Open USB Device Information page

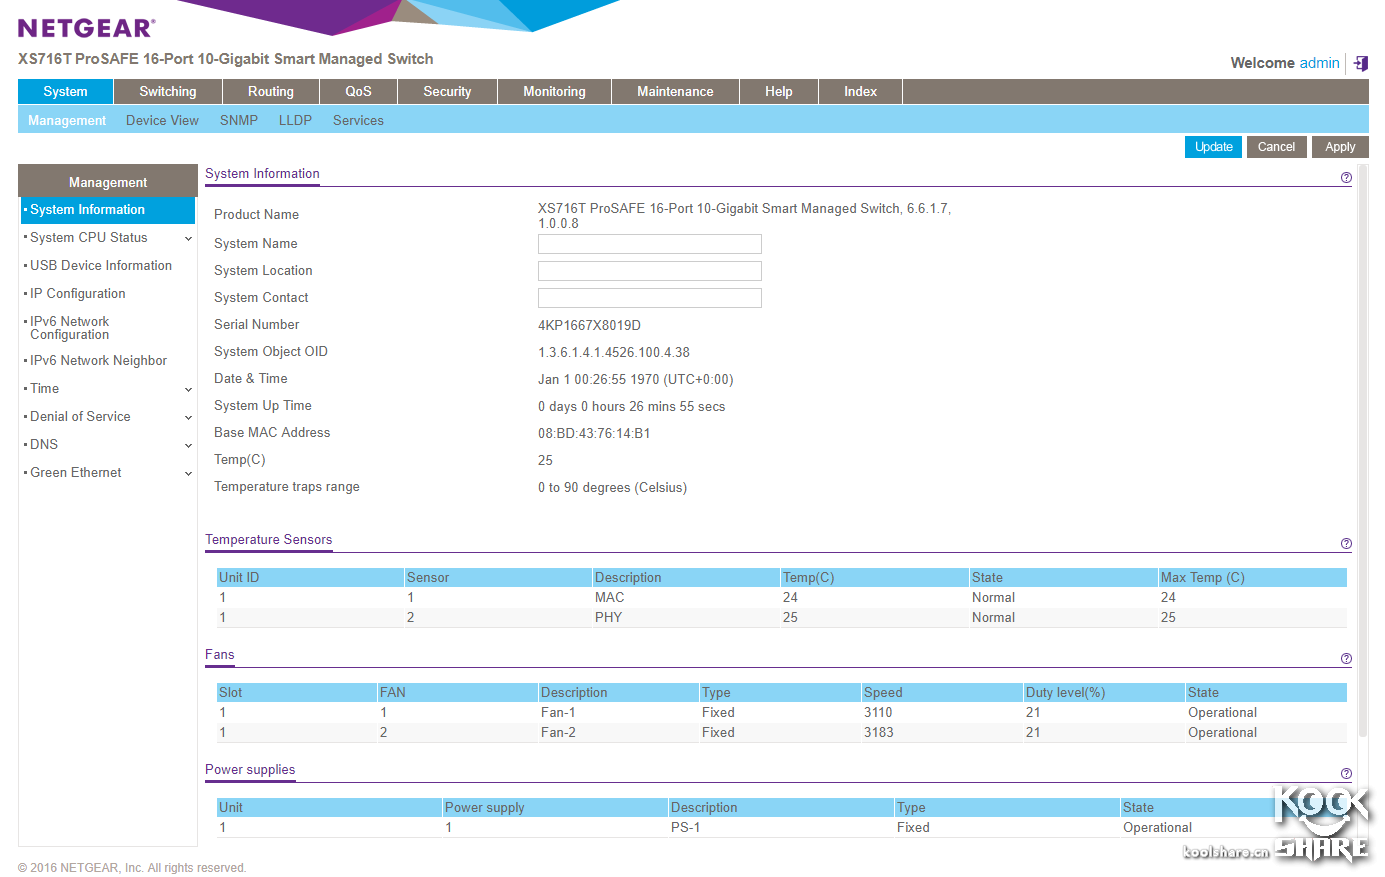(x=101, y=266)
